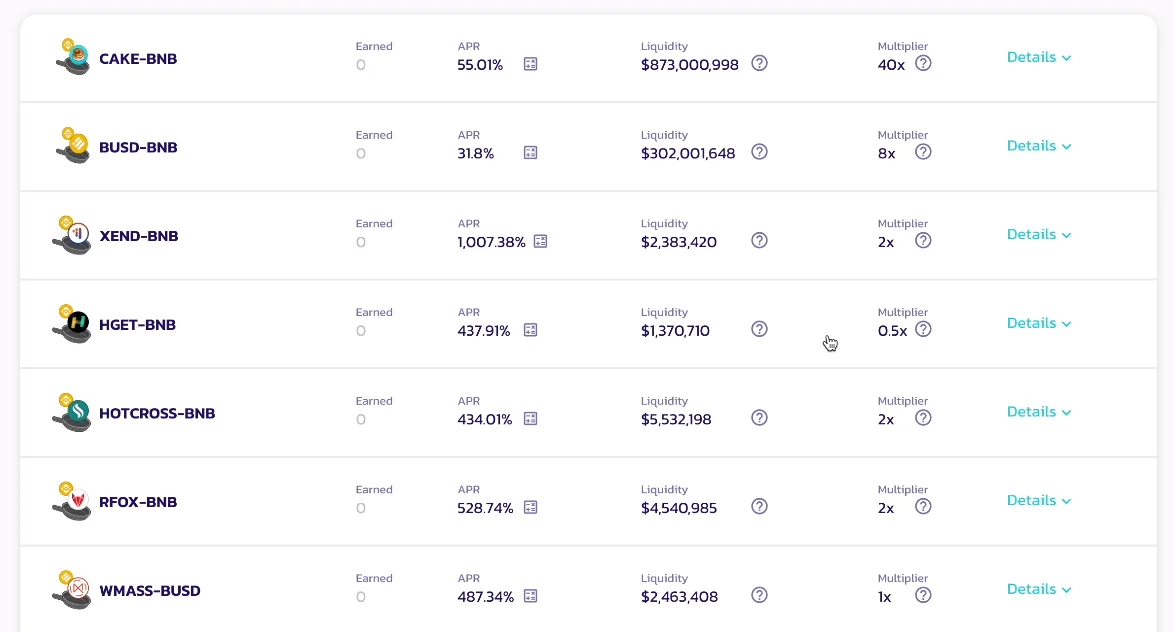Expand Details for BUSD-BNB farm
1174x632 pixels.
[x=1038, y=146]
